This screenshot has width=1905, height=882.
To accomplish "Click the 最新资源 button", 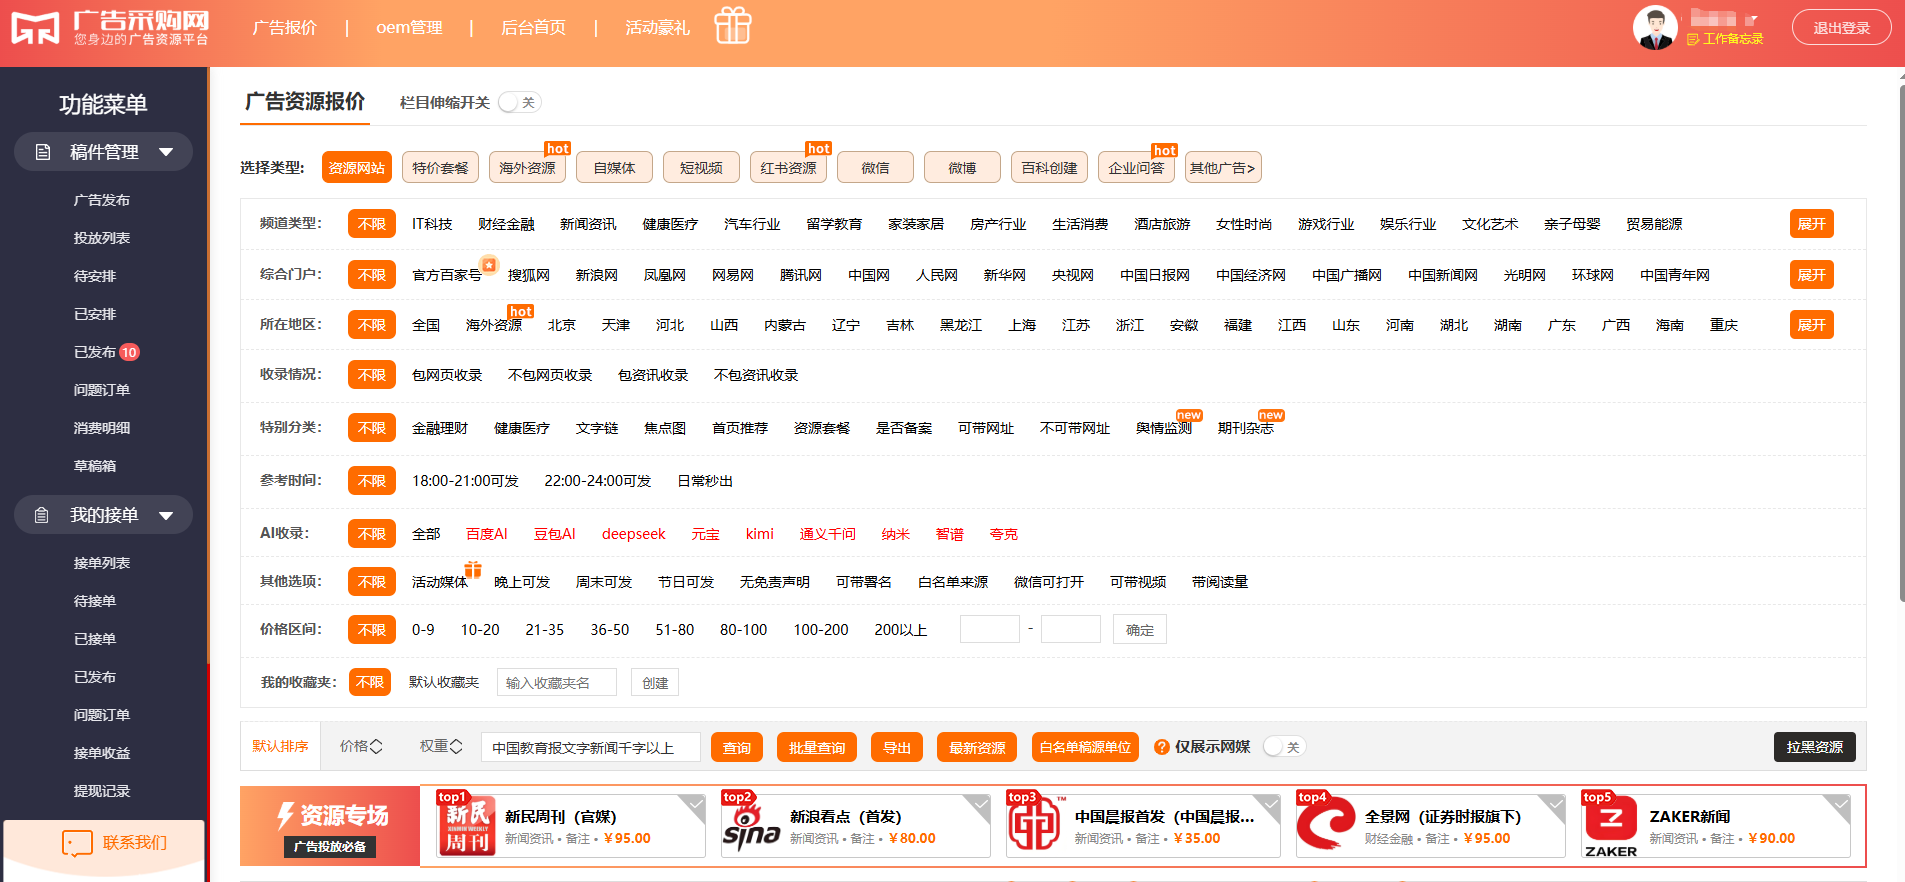I will click(x=977, y=747).
